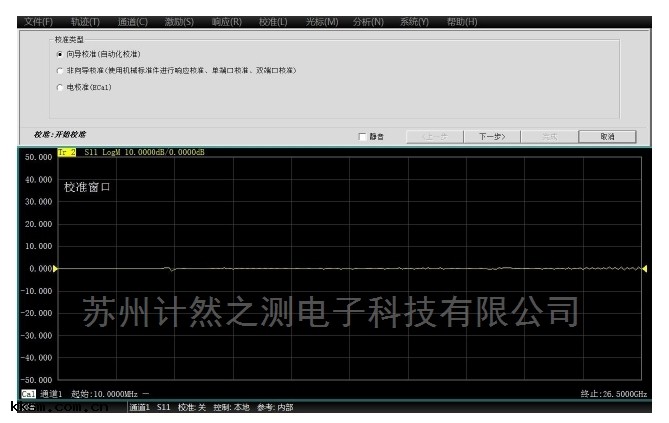Viewport: 669px width, 423px height.
Task: Click the Ca1 channel indicator
Action: (28, 394)
